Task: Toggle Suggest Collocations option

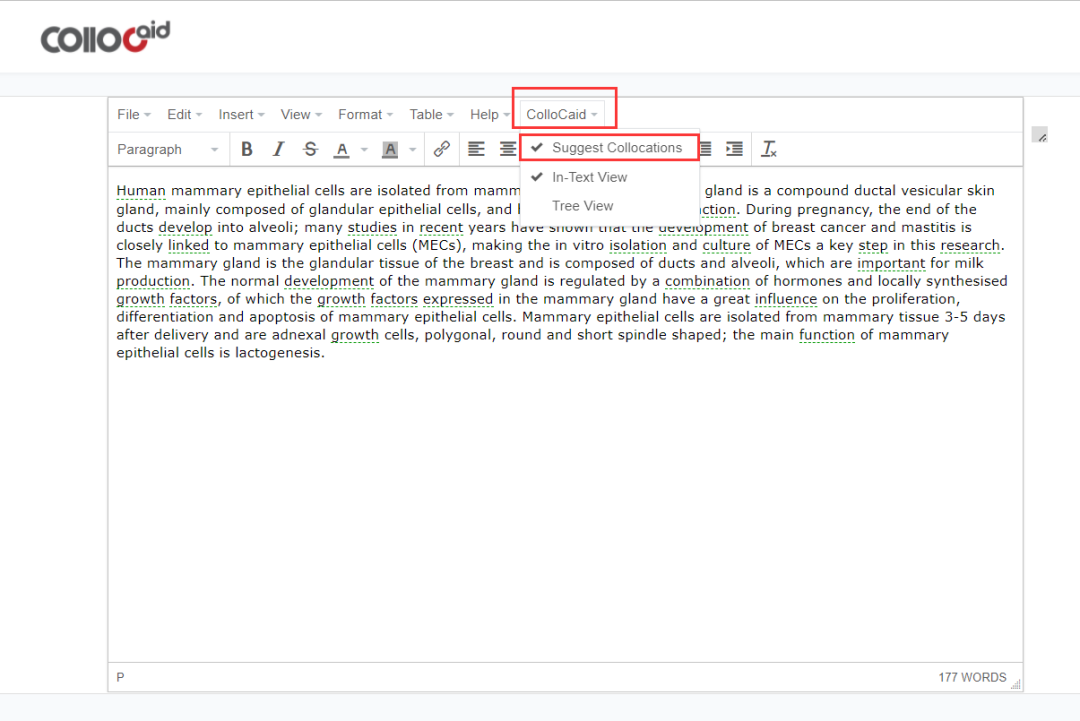Action: point(610,148)
